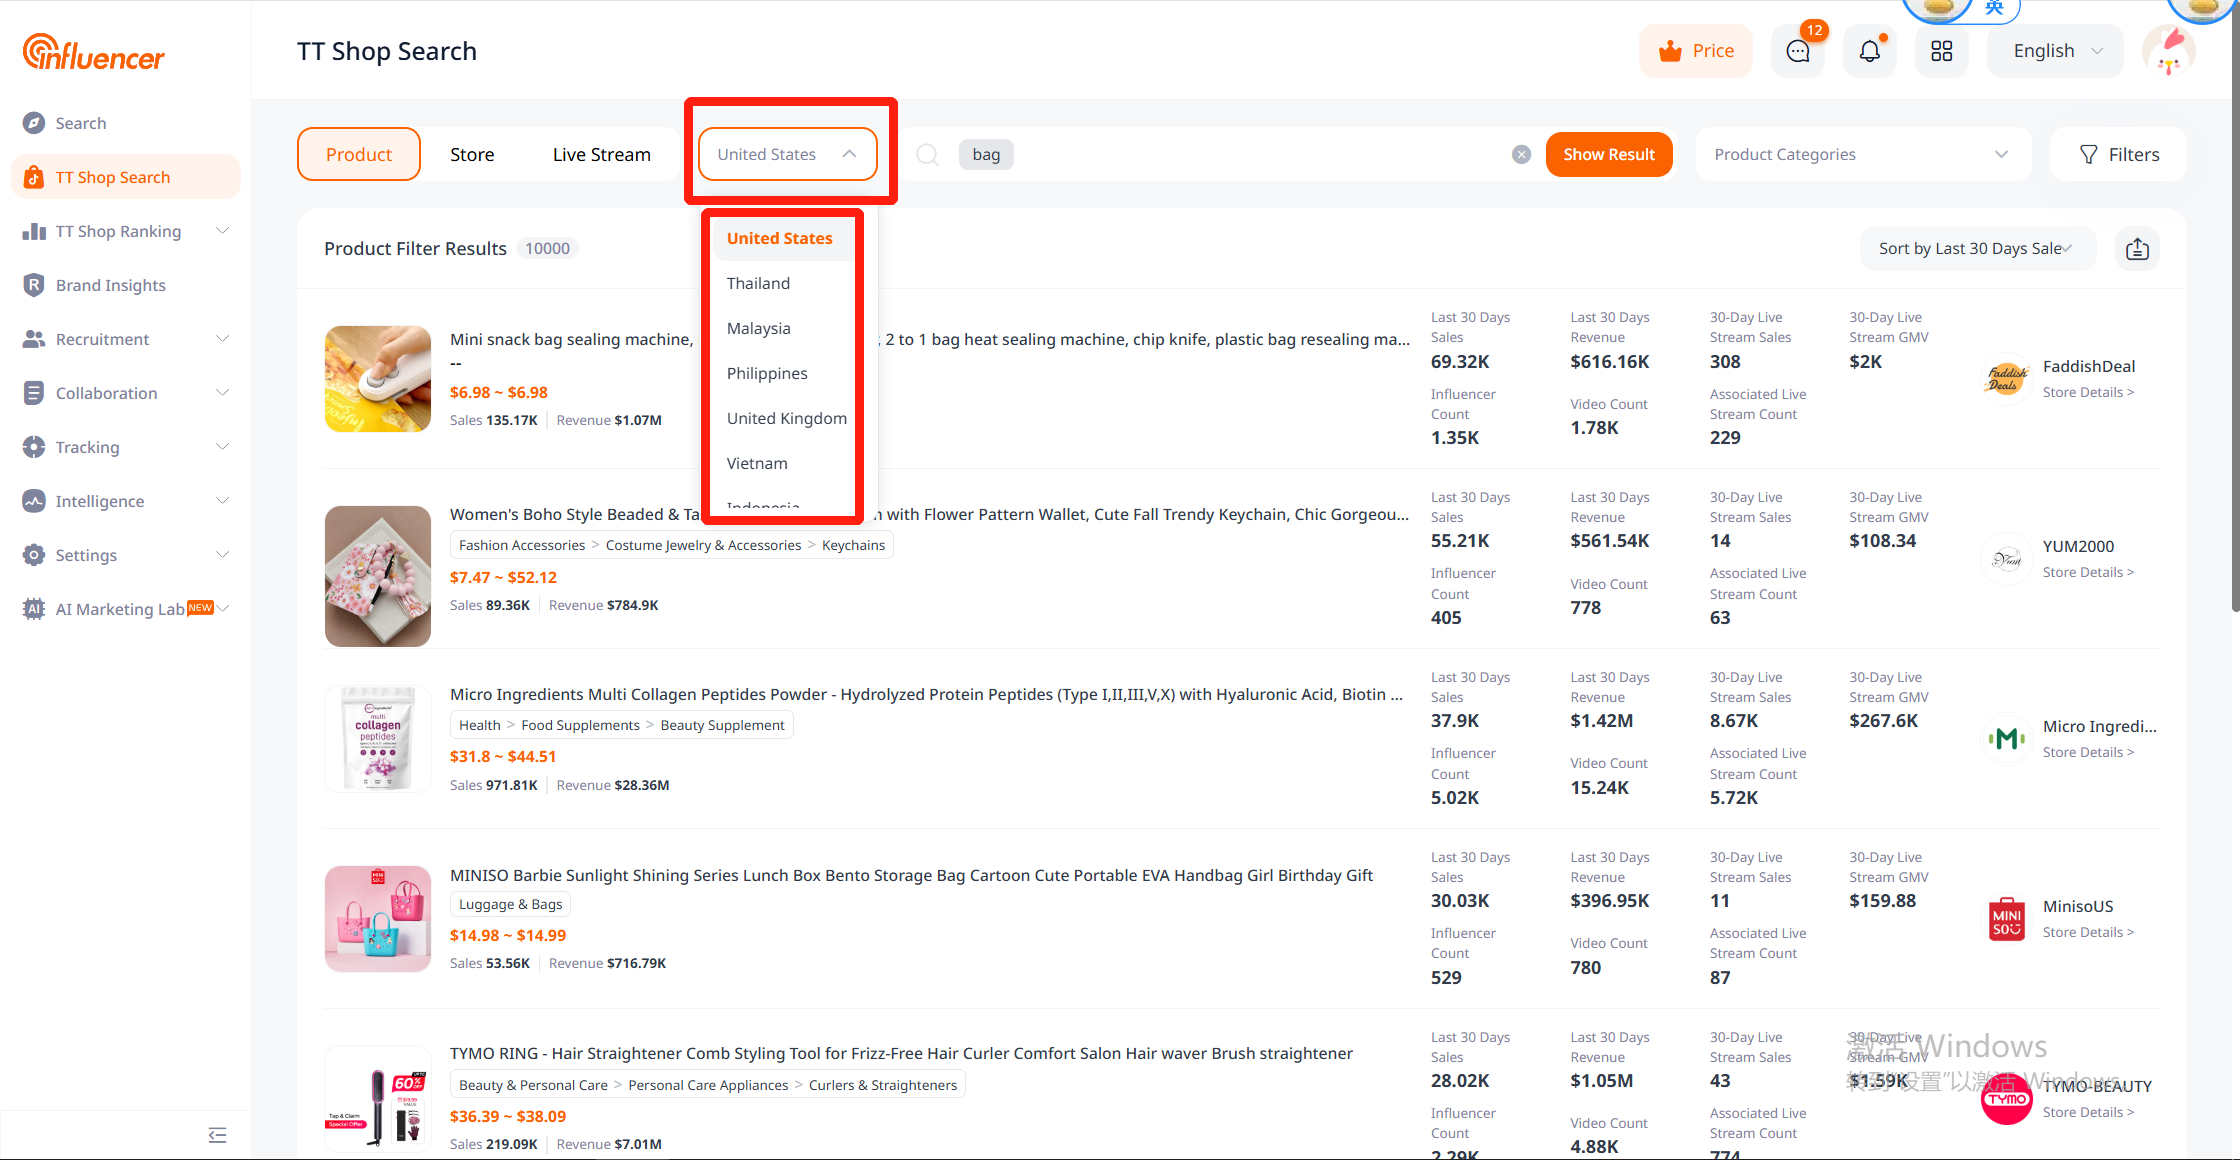
Task: Click the notification bell icon
Action: click(1869, 51)
